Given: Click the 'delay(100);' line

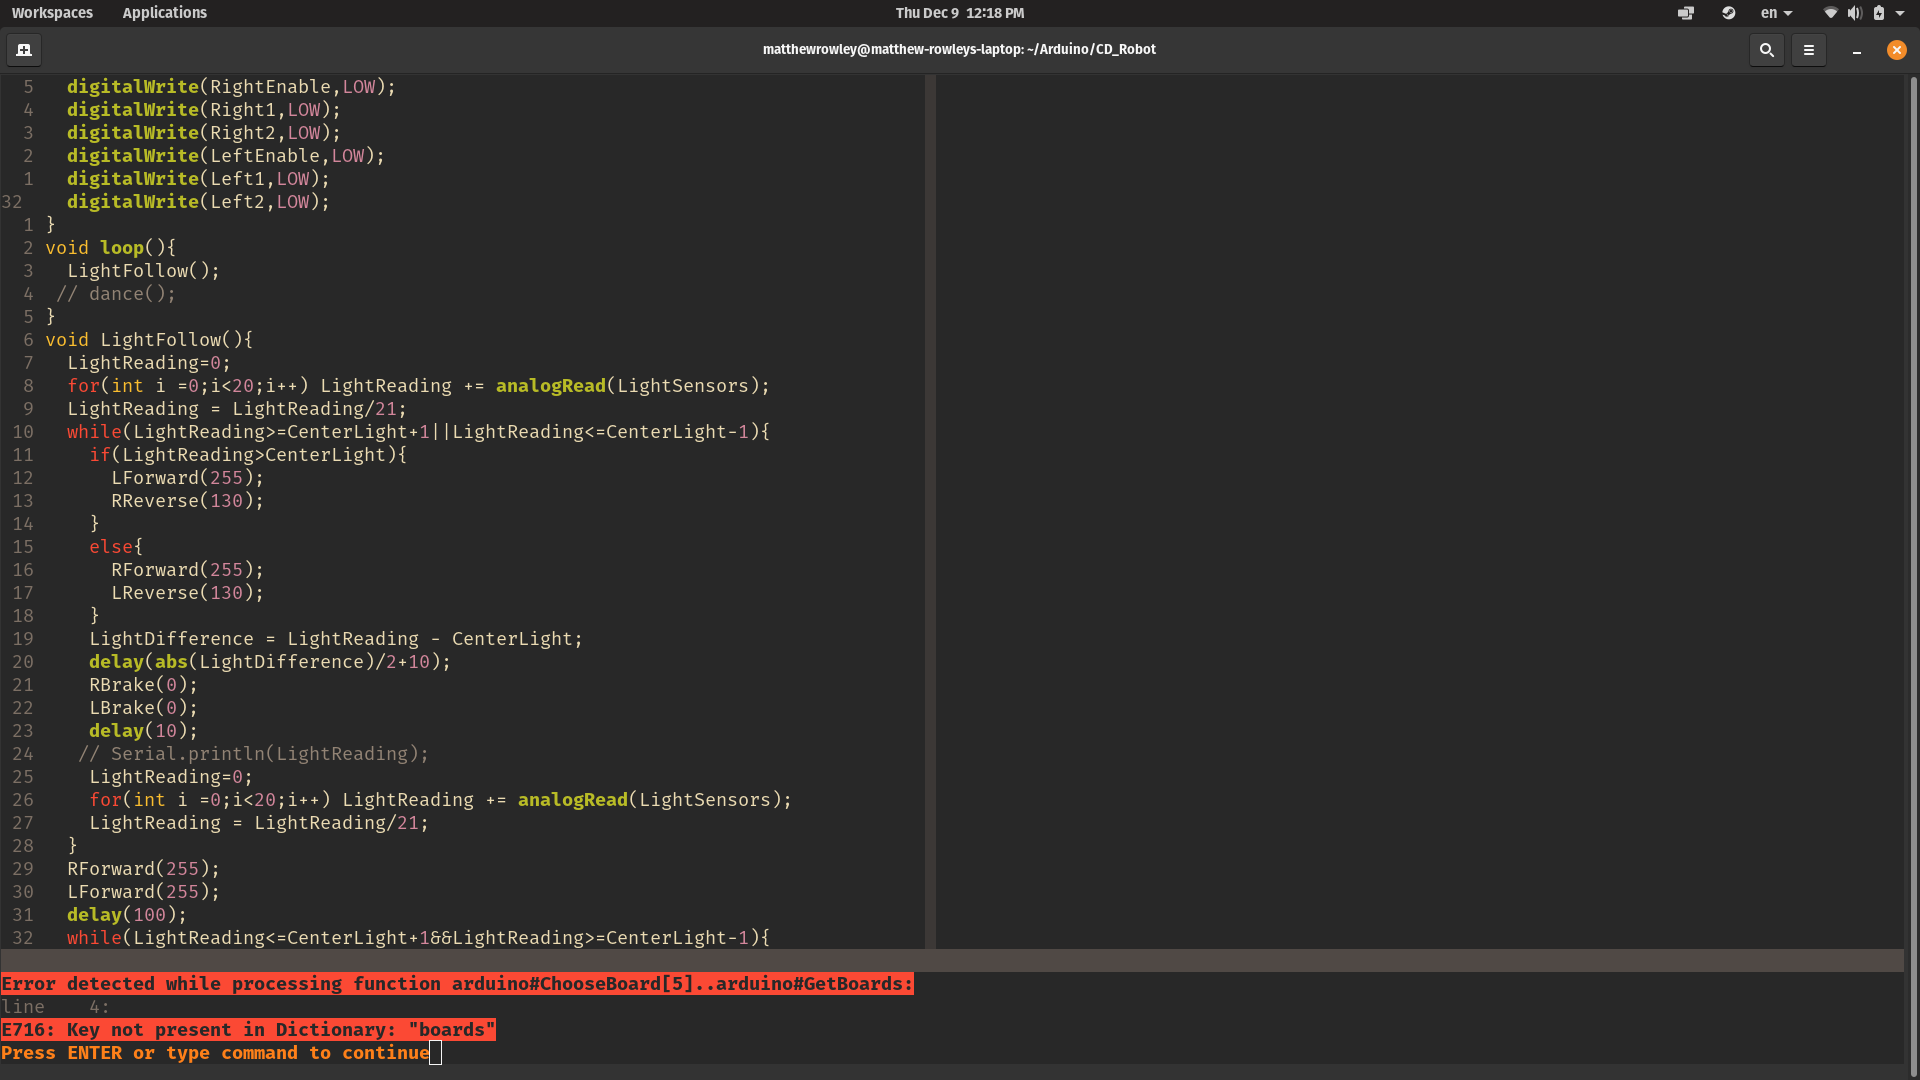Looking at the screenshot, I should pos(127,915).
